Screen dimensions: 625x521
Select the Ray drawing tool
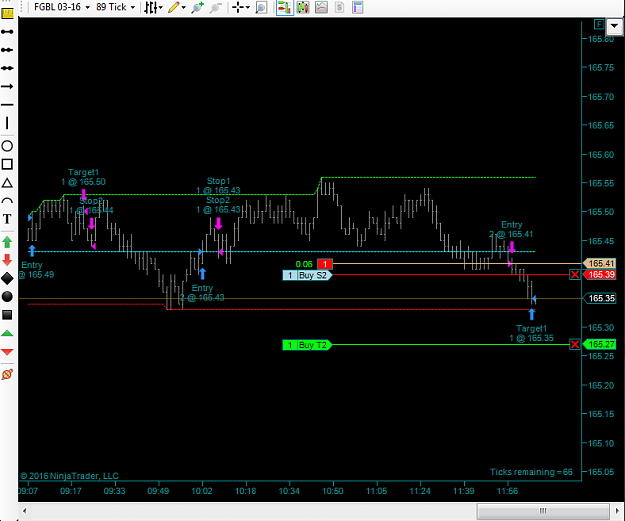tap(7, 50)
